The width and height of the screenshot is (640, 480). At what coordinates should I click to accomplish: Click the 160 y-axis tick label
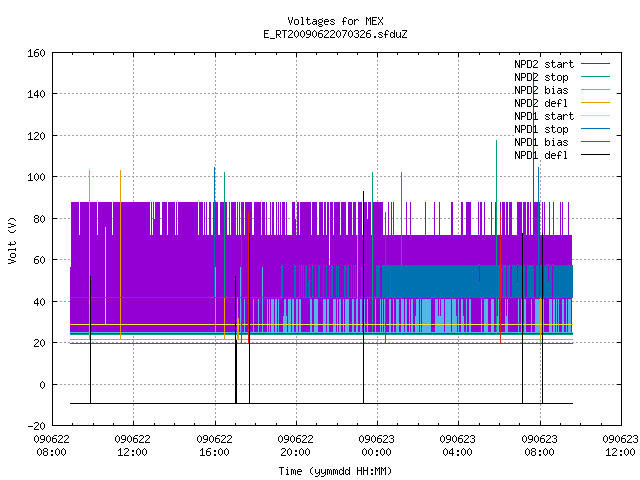point(36,53)
